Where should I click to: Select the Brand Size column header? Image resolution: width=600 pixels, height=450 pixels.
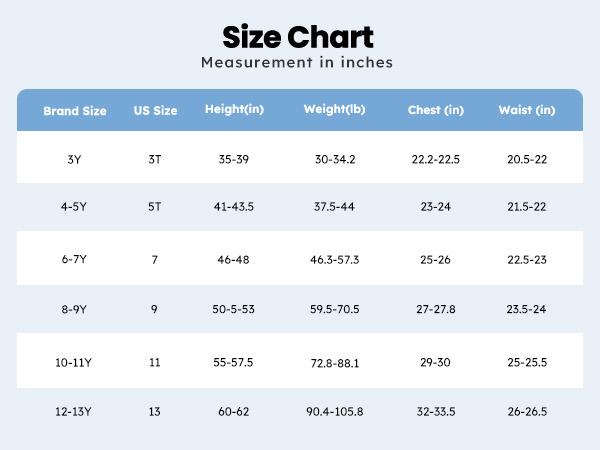point(75,110)
